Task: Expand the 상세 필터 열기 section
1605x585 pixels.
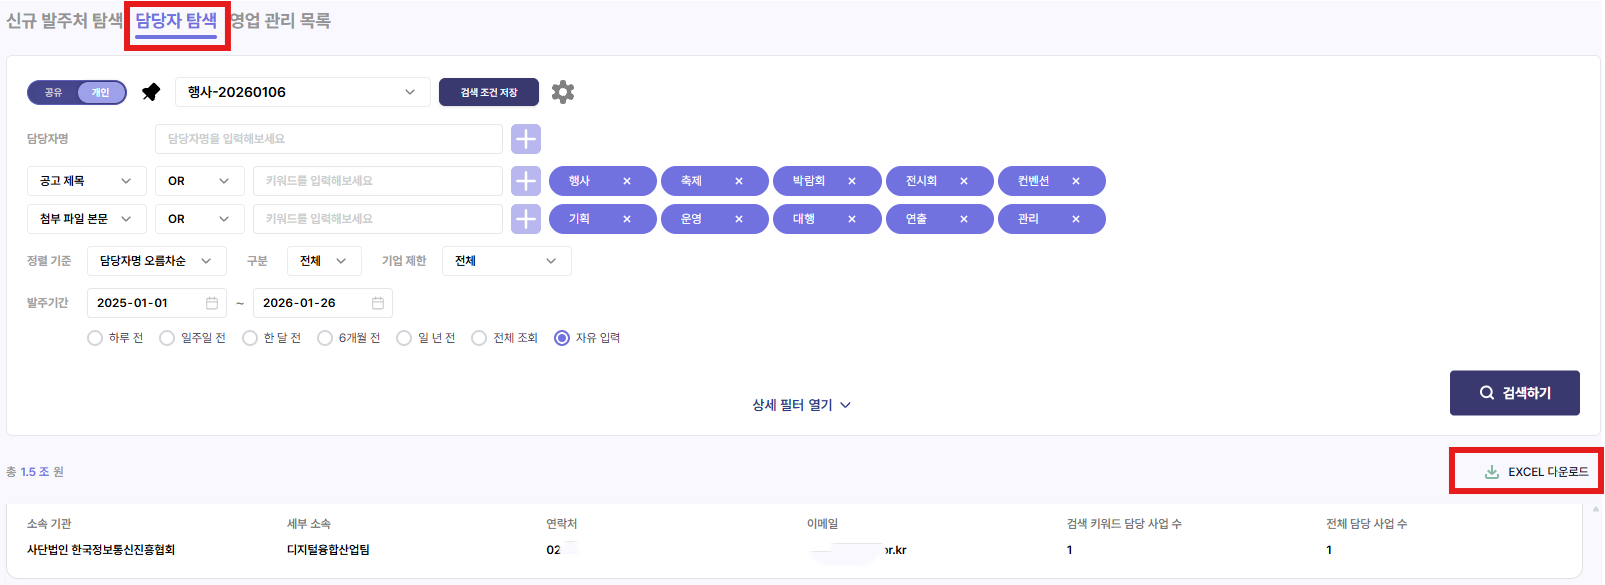Action: (801, 405)
